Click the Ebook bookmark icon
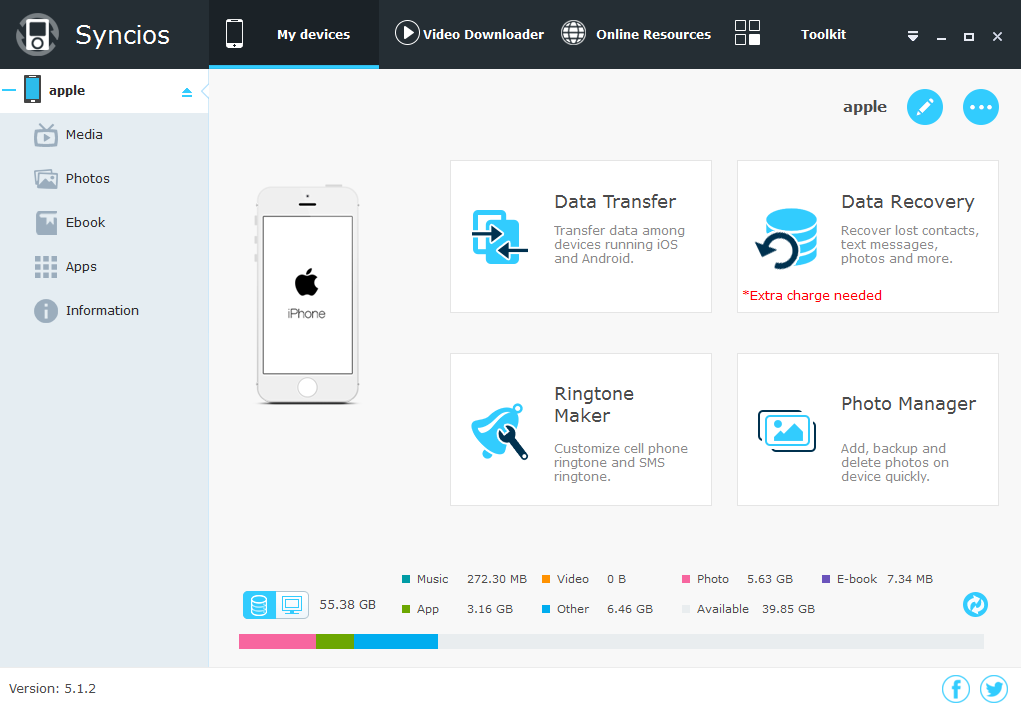1021x711 pixels. [x=46, y=223]
